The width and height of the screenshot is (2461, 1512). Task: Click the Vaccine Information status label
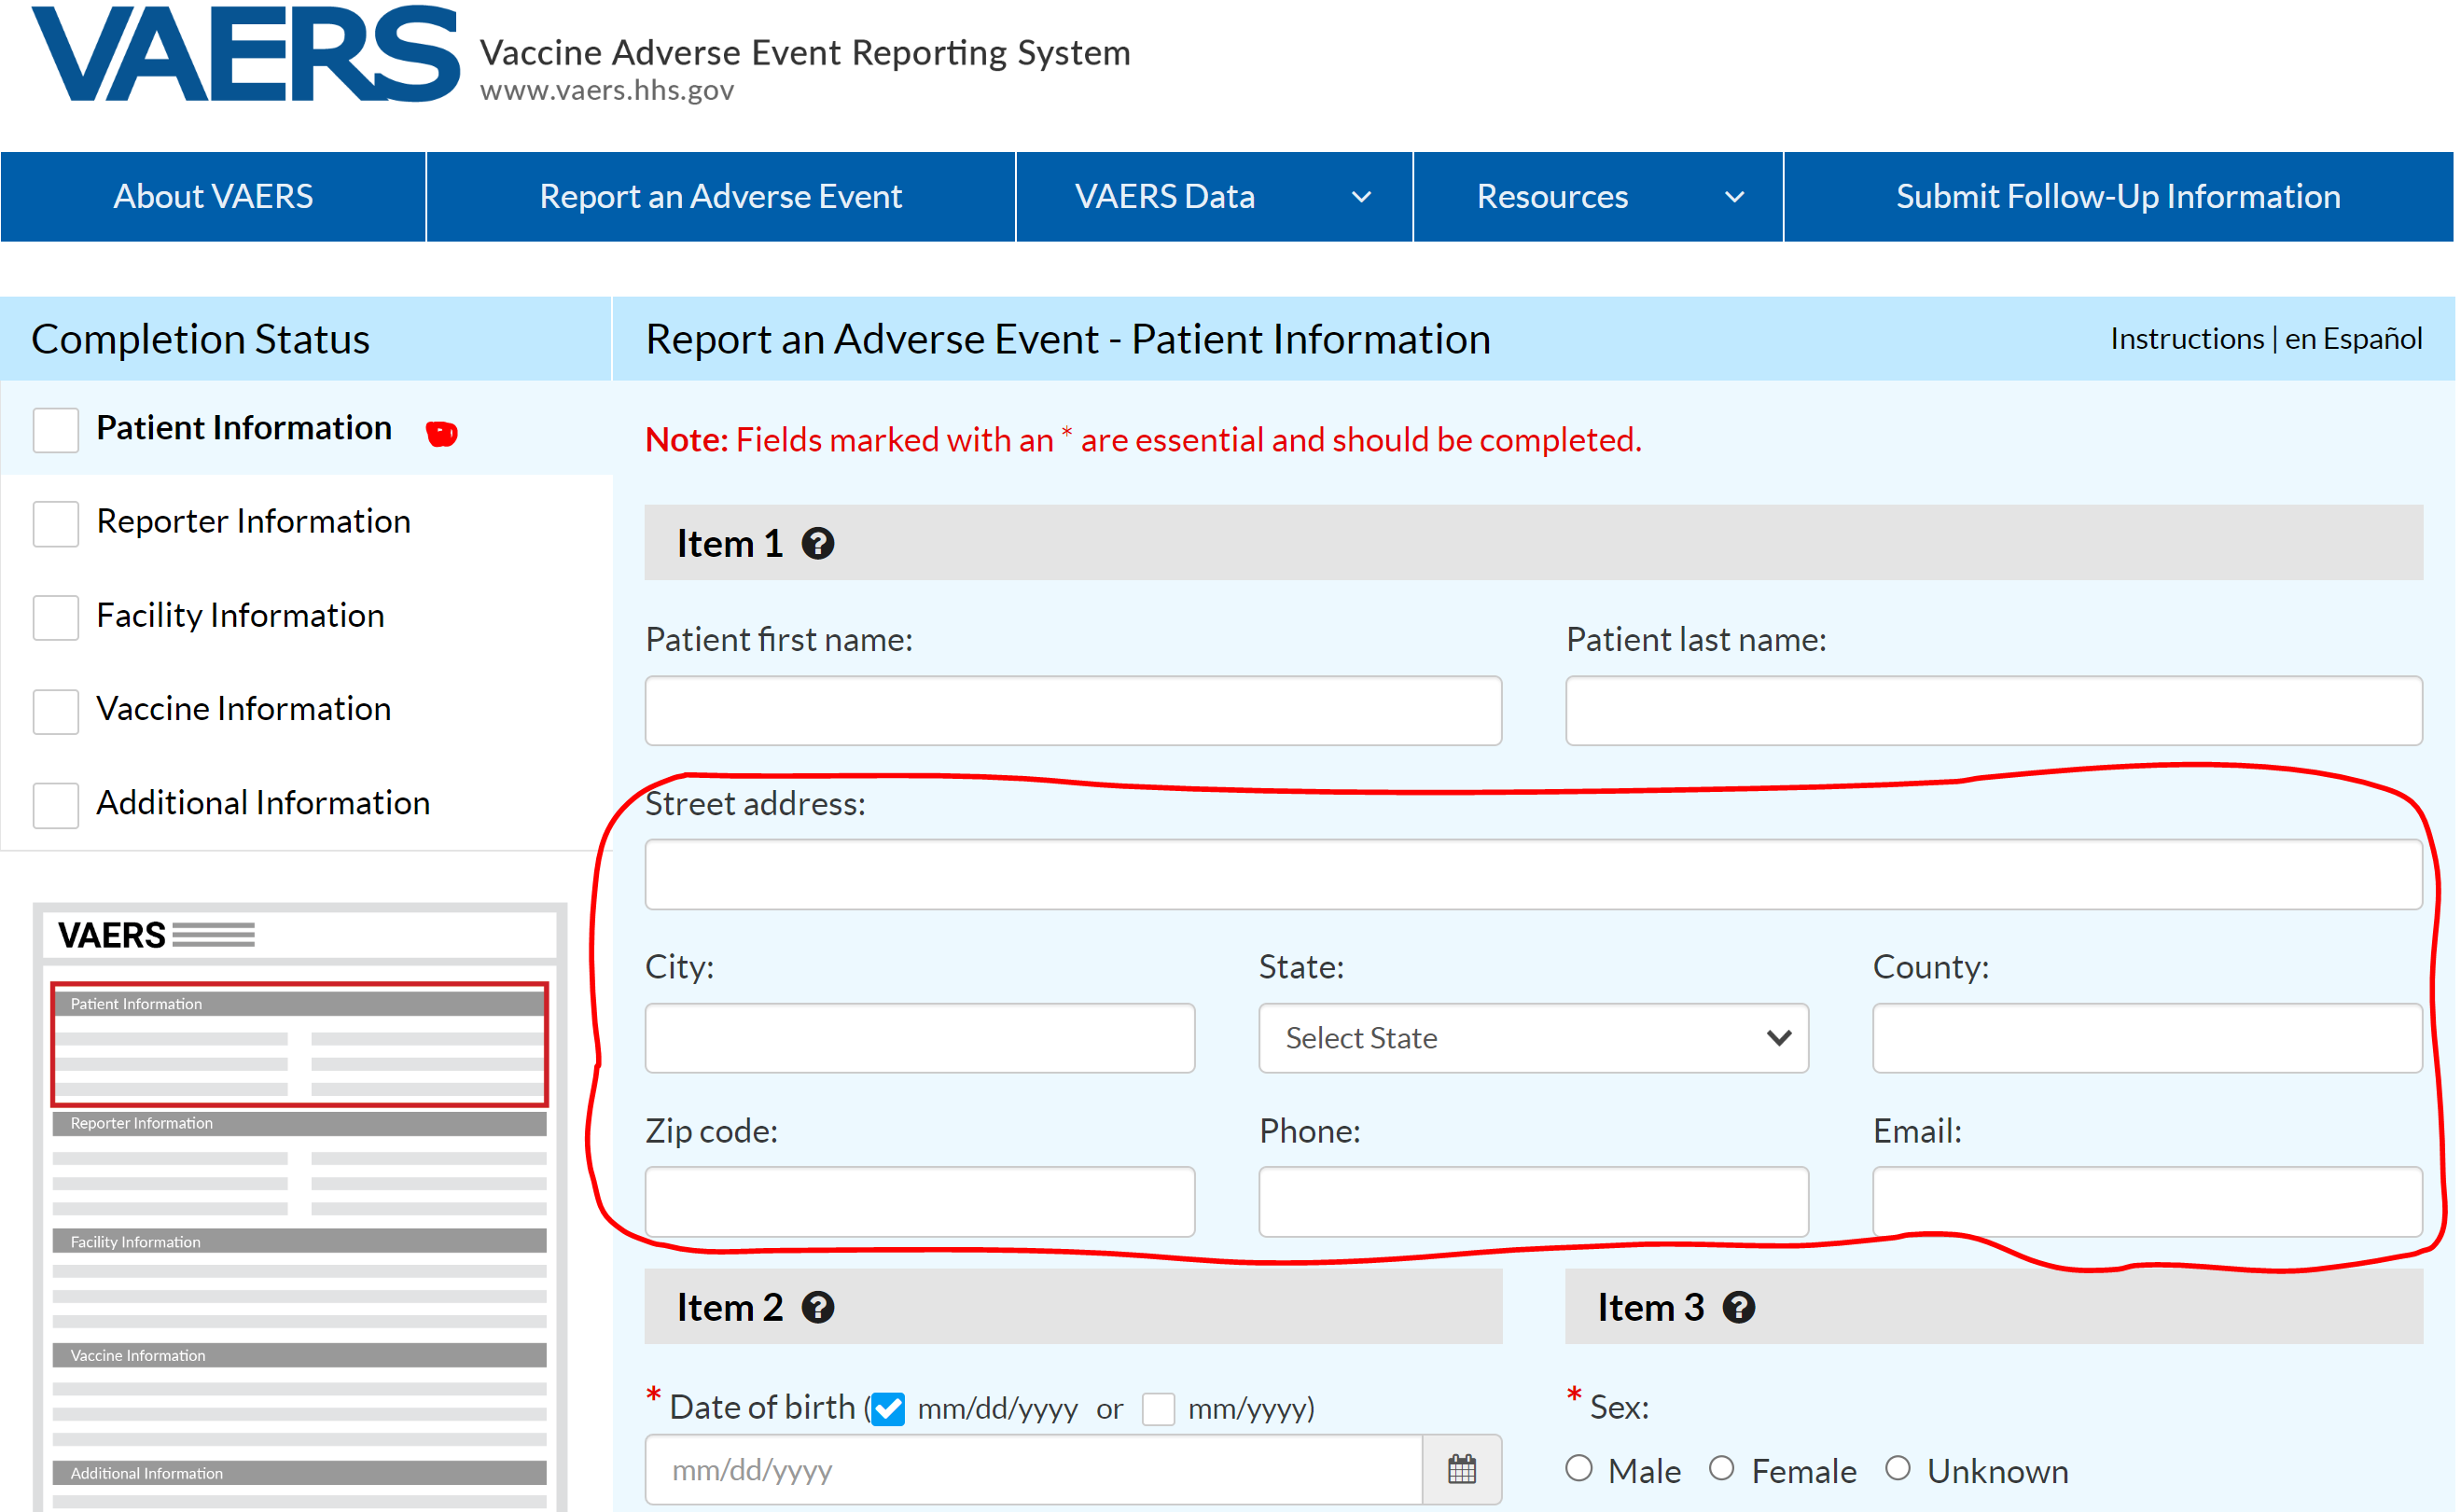[243, 708]
